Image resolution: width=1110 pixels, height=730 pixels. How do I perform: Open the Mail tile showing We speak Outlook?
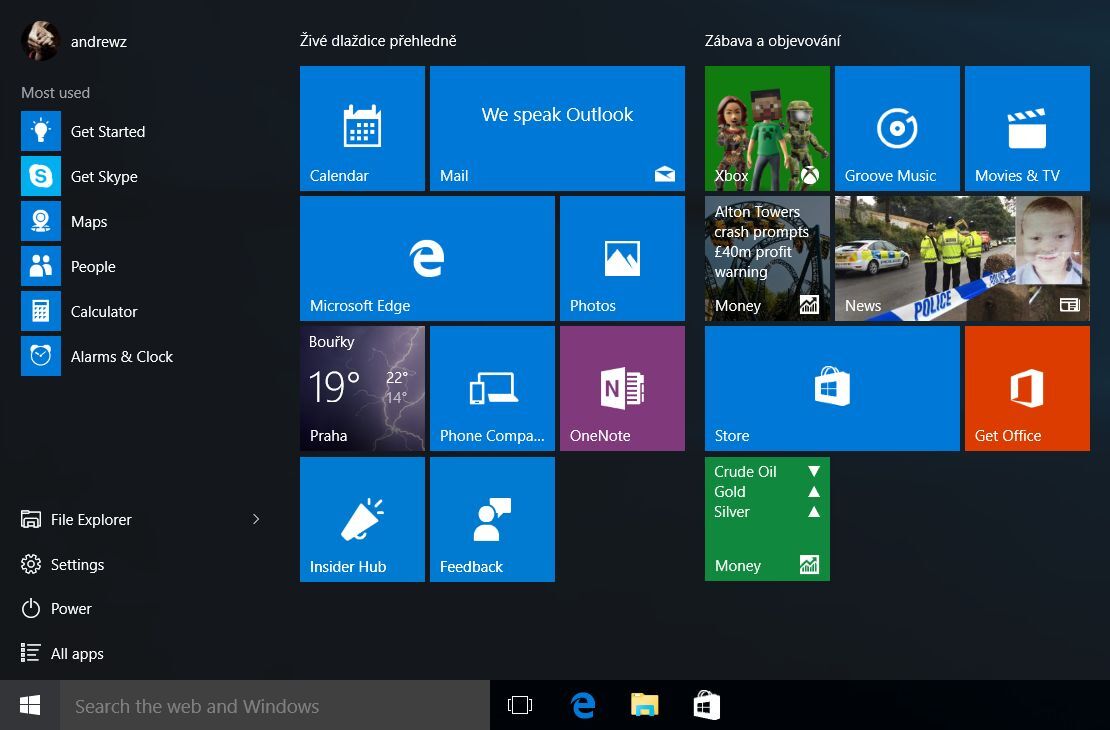click(x=557, y=128)
